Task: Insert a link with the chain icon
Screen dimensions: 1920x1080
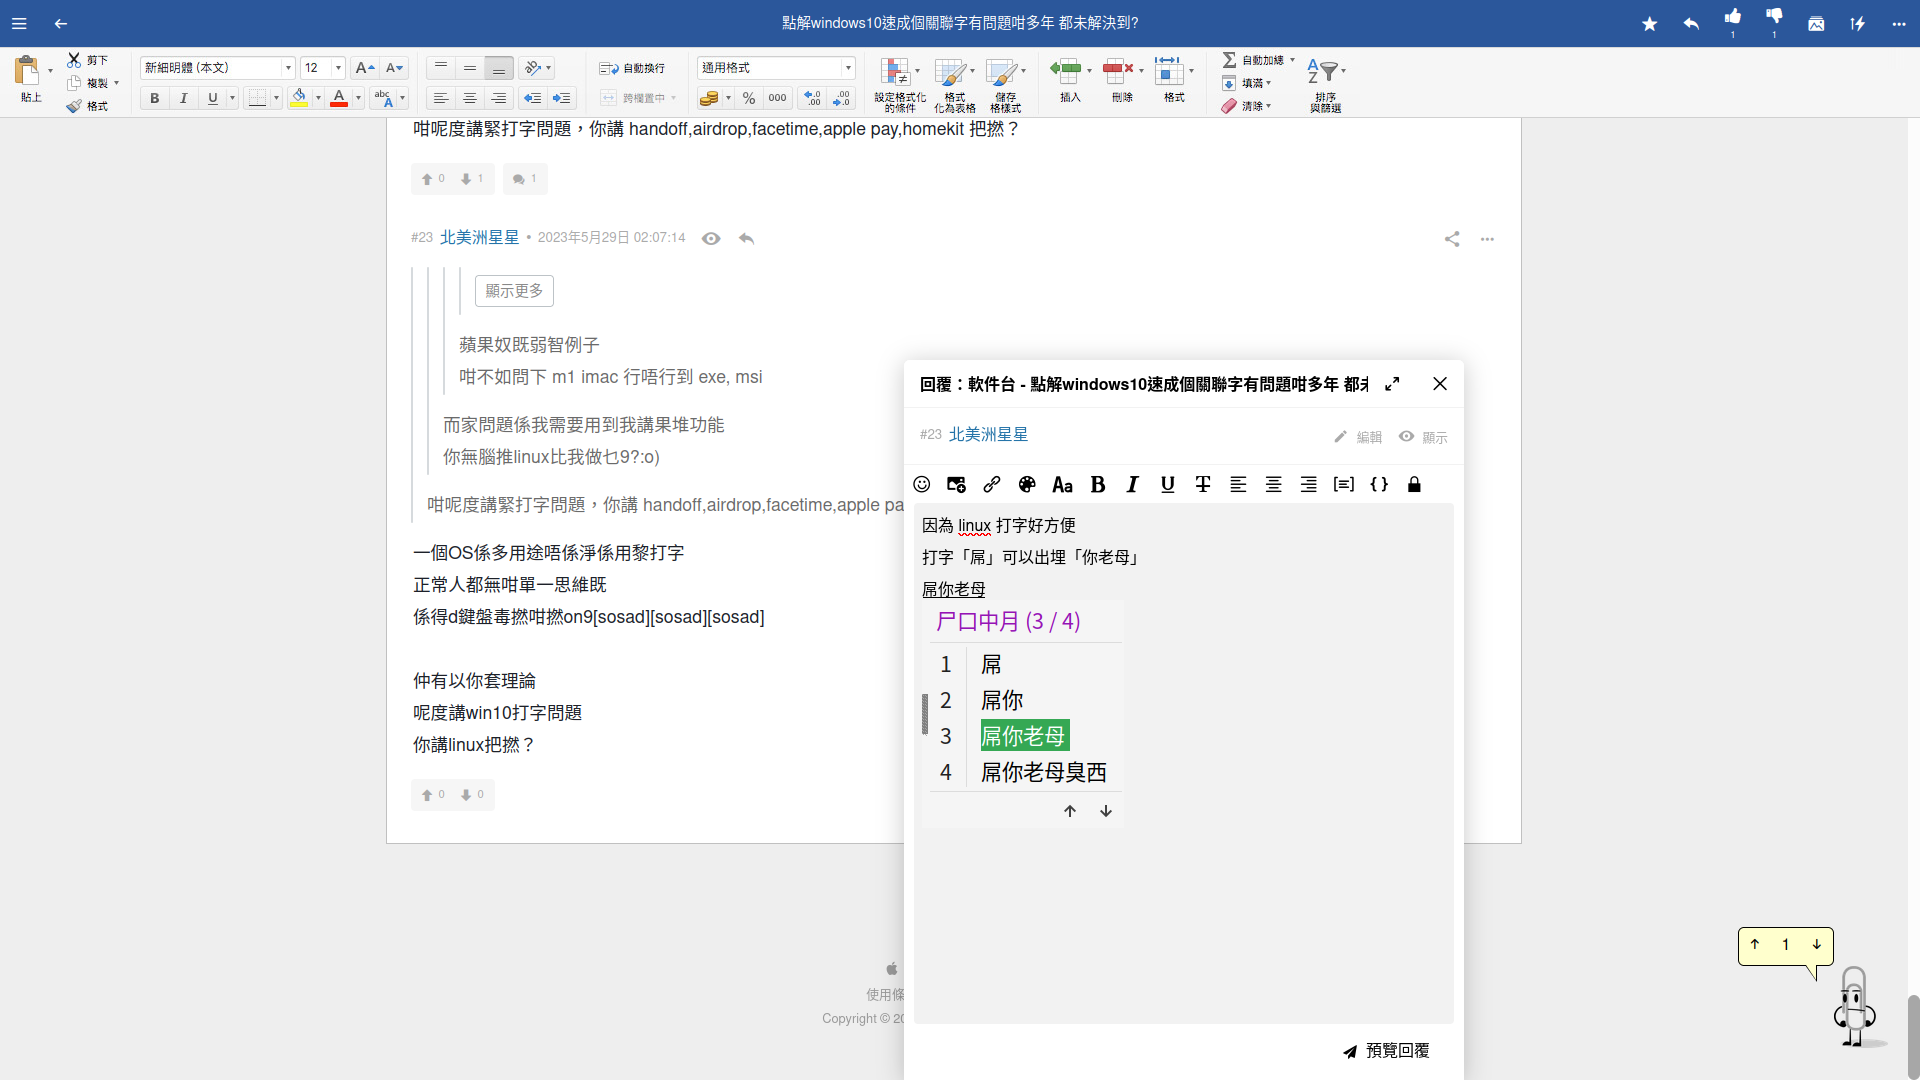Action: point(992,485)
